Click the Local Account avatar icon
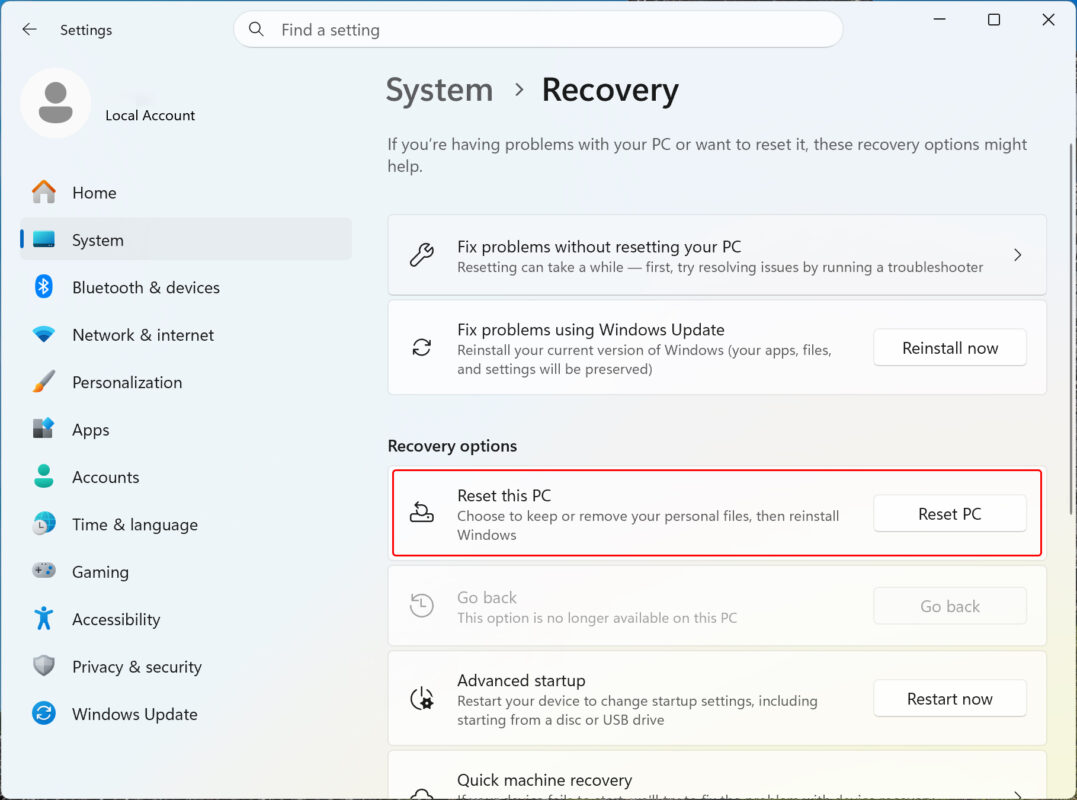The width and height of the screenshot is (1077, 800). [56, 103]
